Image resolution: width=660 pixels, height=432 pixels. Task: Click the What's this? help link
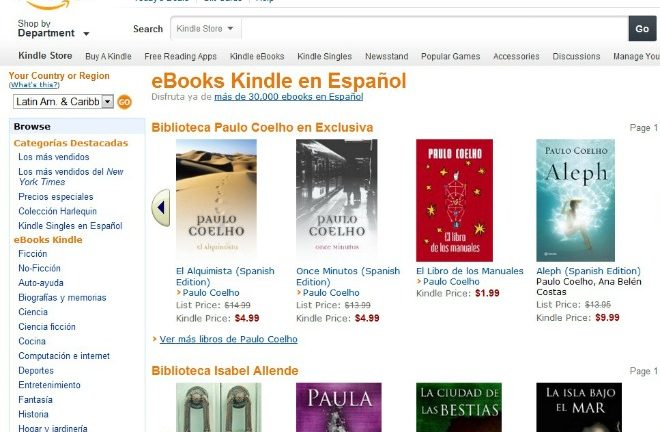click(x=34, y=85)
